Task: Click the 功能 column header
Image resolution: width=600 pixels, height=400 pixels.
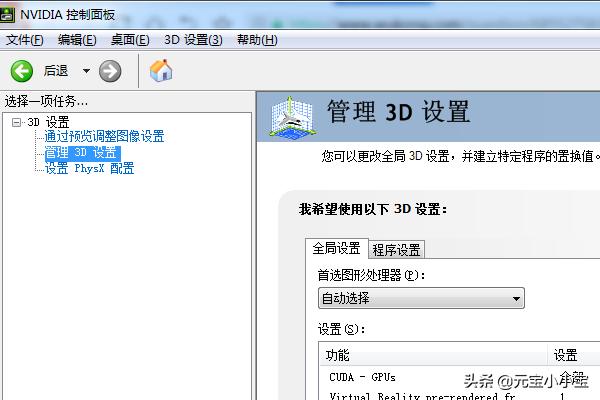Action: [433, 355]
